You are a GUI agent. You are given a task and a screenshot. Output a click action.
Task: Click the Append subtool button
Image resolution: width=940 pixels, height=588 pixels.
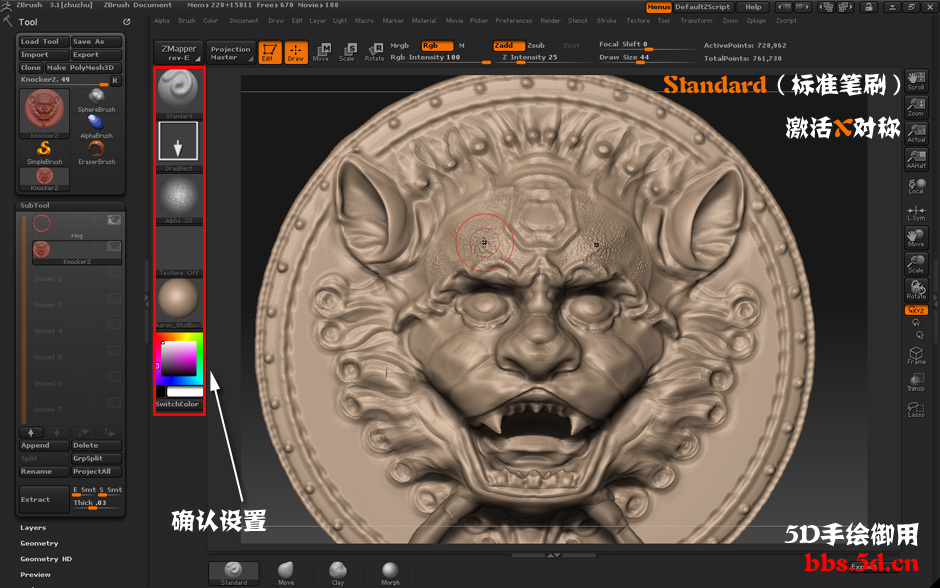click(44, 445)
